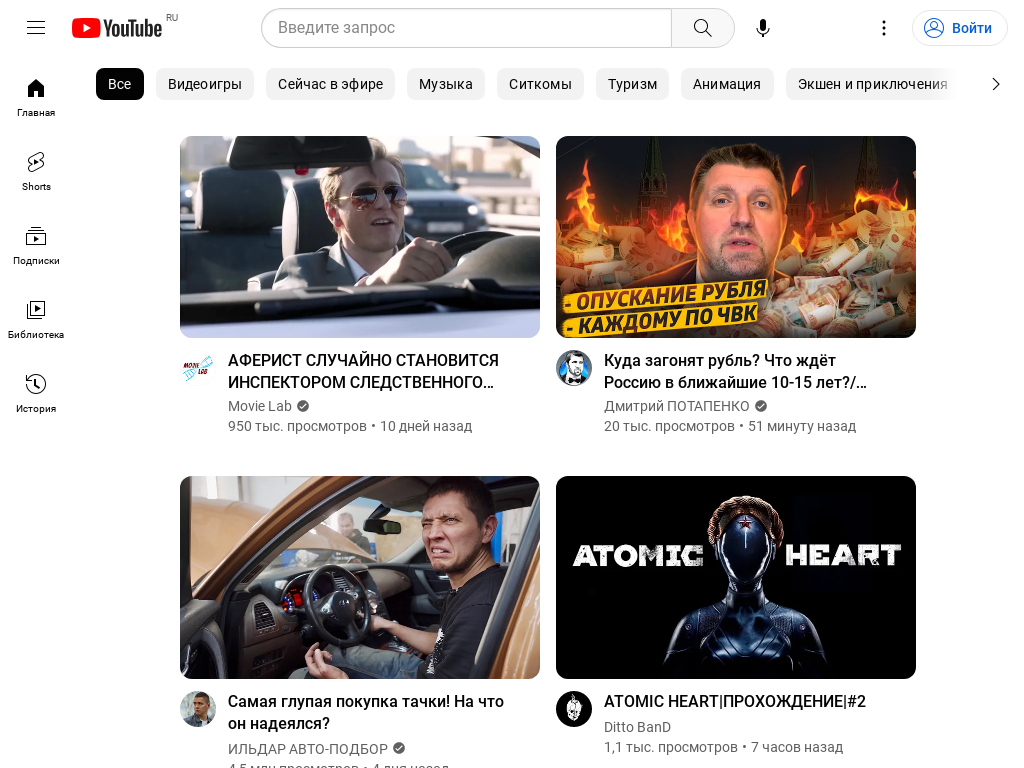Select the Музыка filter chip
Screen dimensions: 1024x768
pyautogui.click(x=445, y=84)
